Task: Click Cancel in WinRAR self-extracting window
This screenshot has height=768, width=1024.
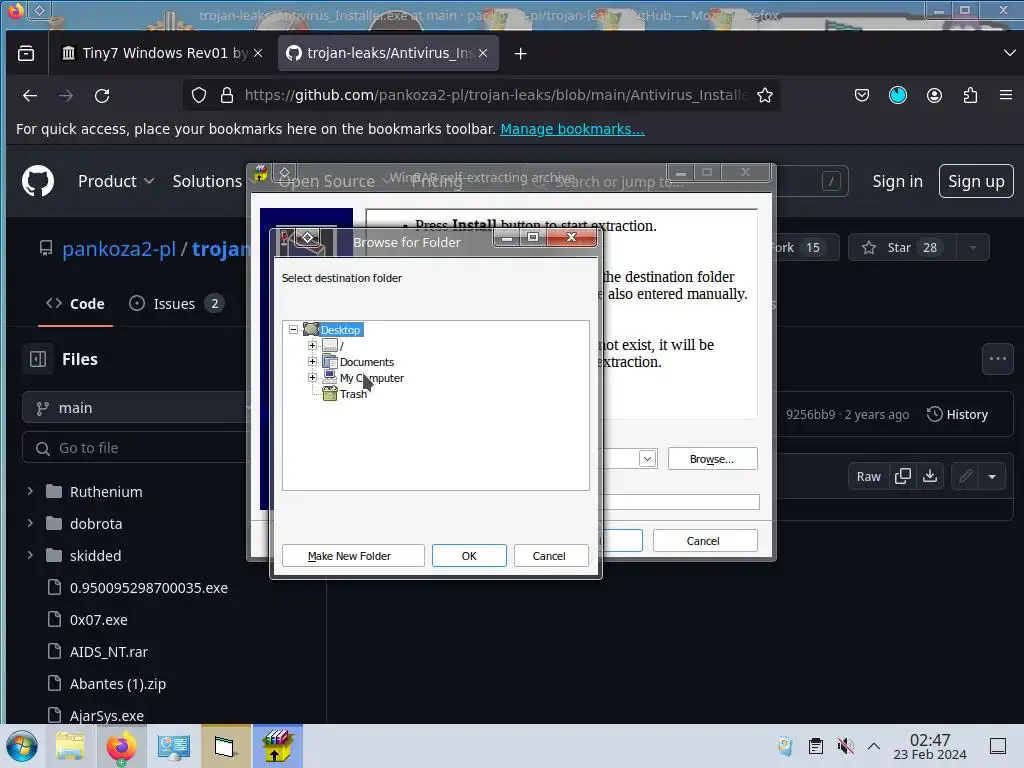Action: pyautogui.click(x=705, y=541)
